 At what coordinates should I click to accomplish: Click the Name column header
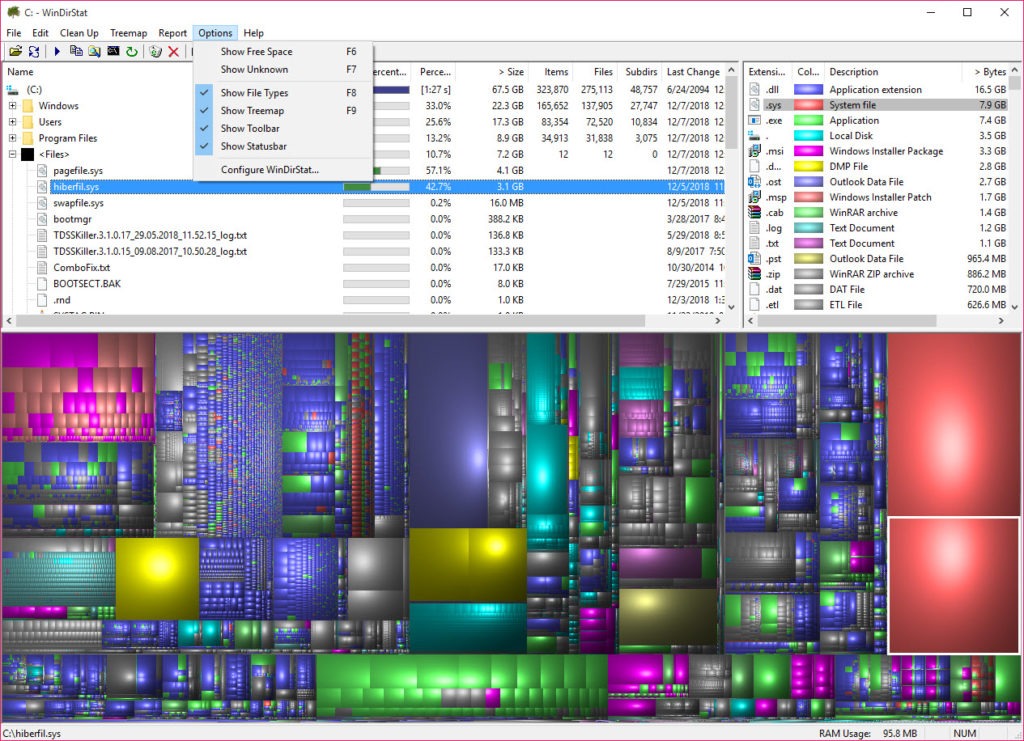click(98, 72)
